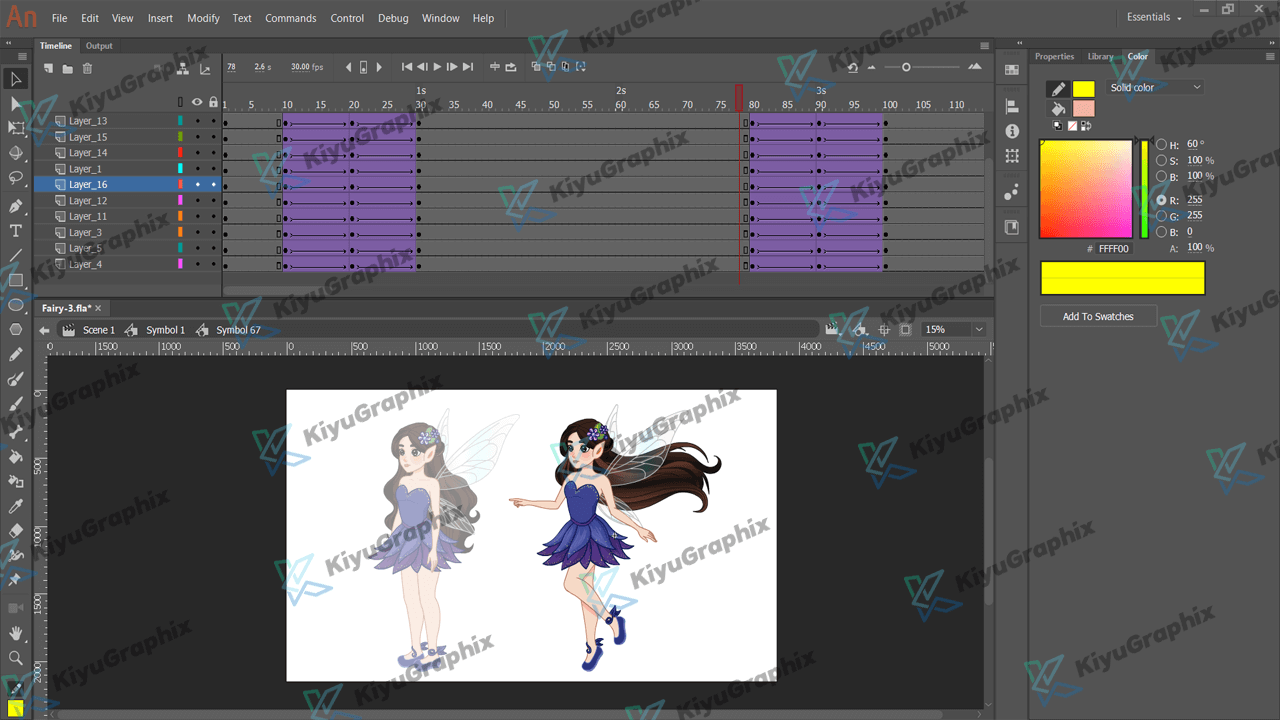Click the fill color swatch in Color panel
Viewport: 1280px width, 720px height.
(x=1084, y=108)
